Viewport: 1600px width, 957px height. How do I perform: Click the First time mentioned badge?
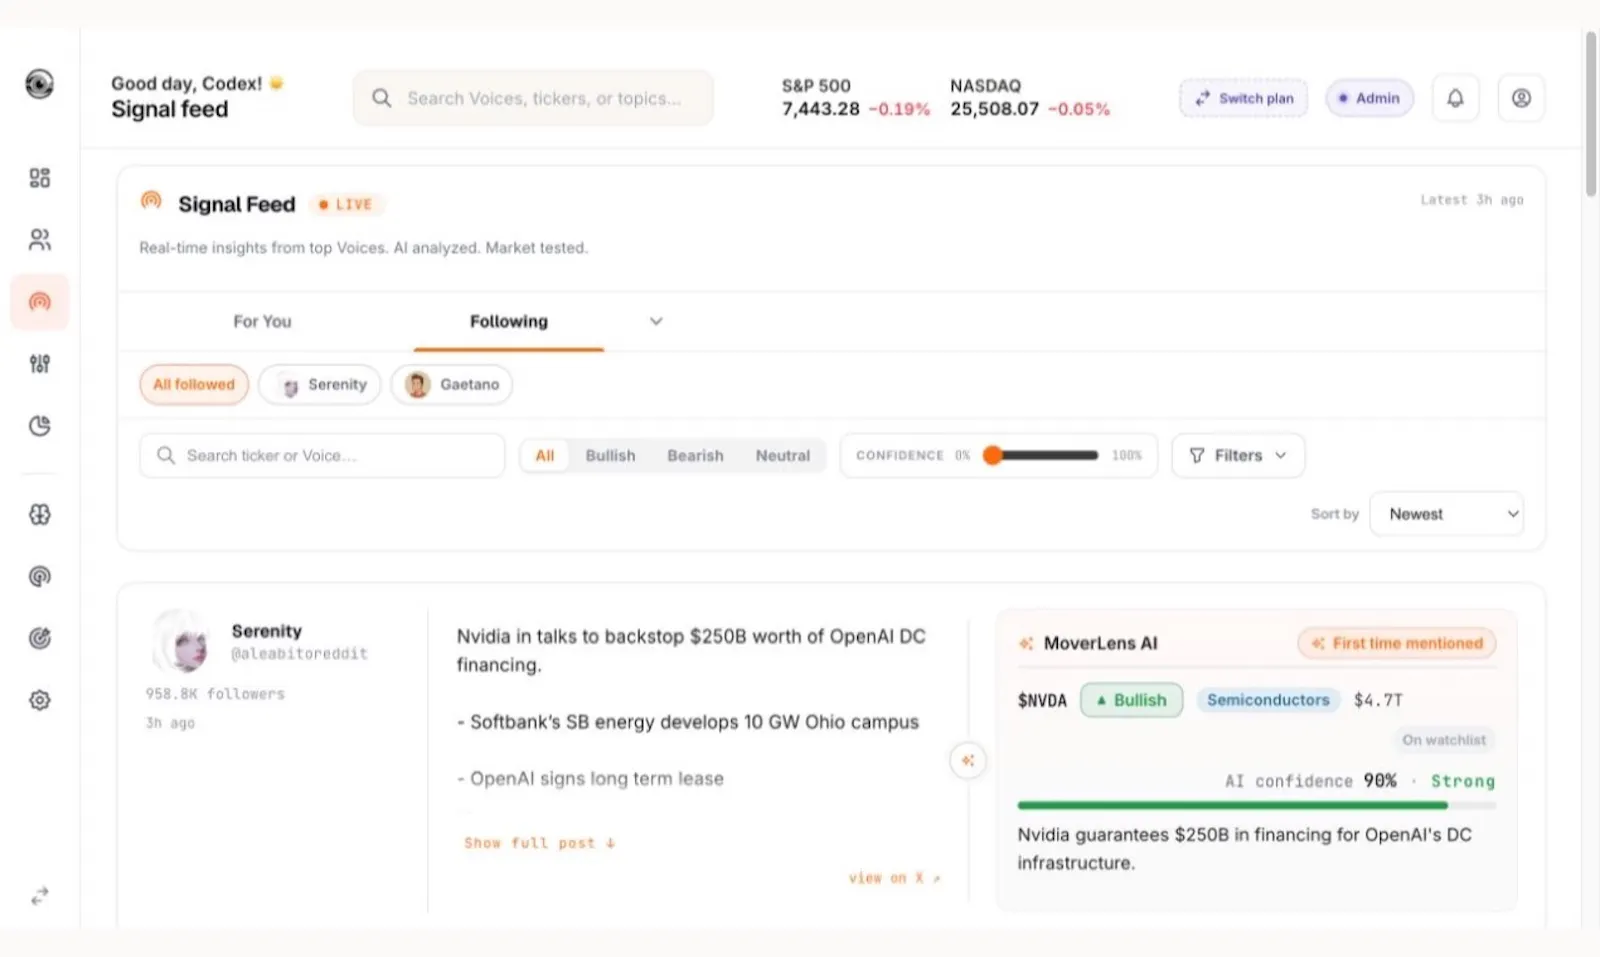click(x=1396, y=643)
